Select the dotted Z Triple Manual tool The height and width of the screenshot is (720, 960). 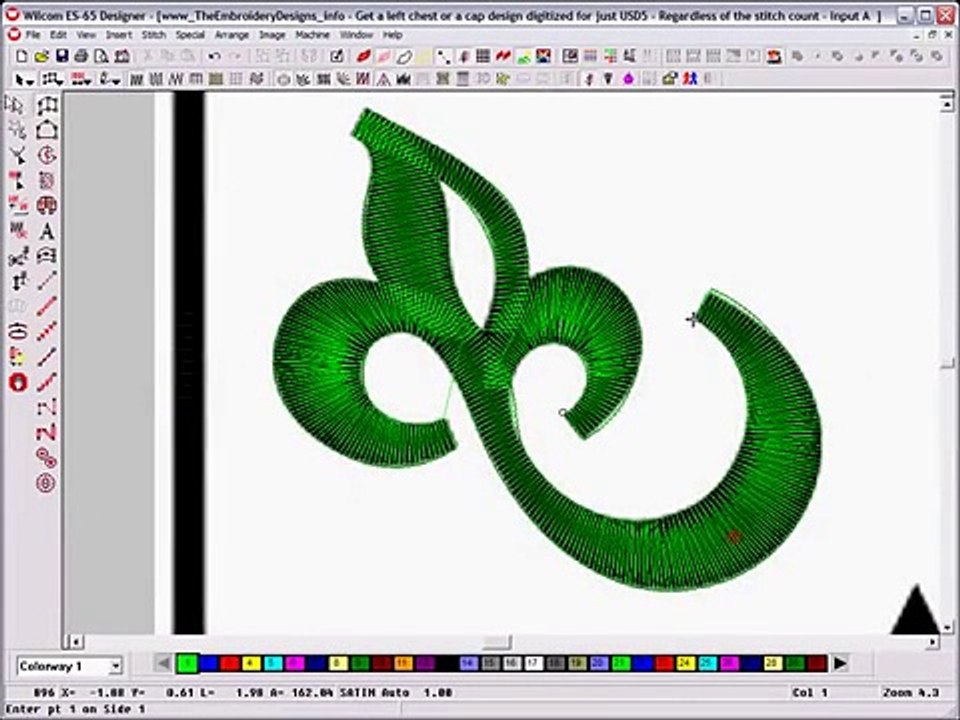pyautogui.click(x=47, y=407)
